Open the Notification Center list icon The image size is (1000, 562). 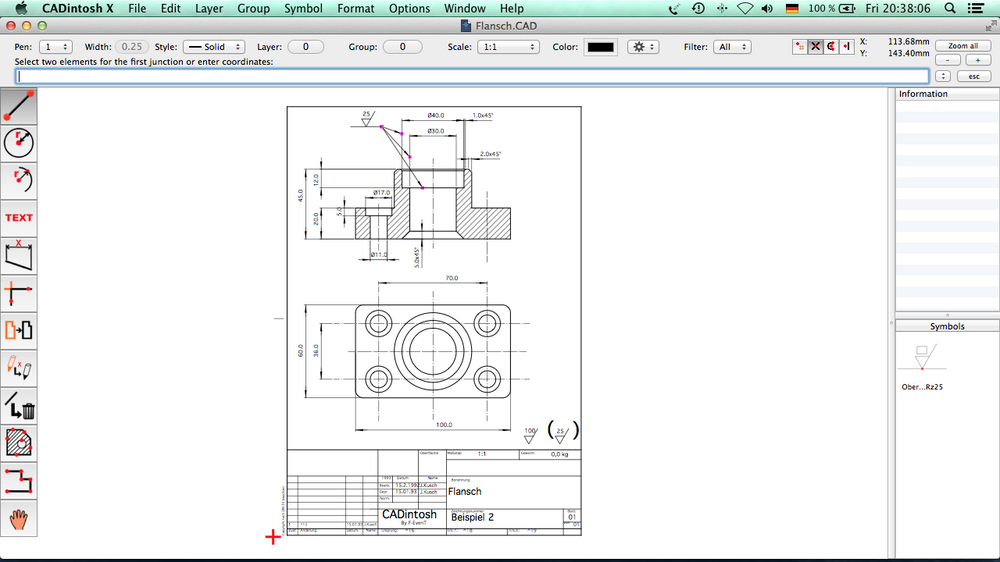click(x=975, y=8)
